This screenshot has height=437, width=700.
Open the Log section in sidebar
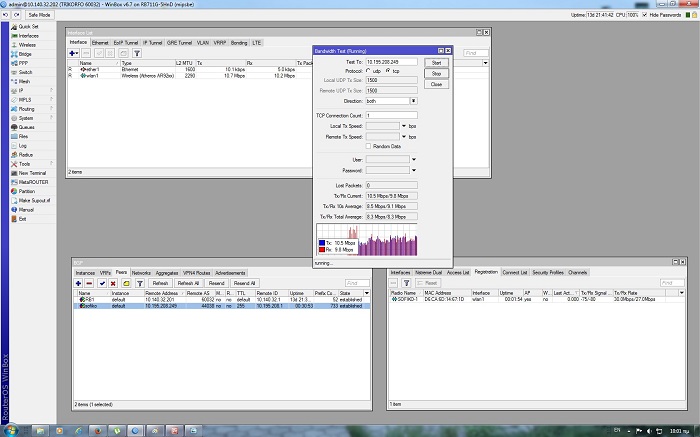(x=22, y=145)
